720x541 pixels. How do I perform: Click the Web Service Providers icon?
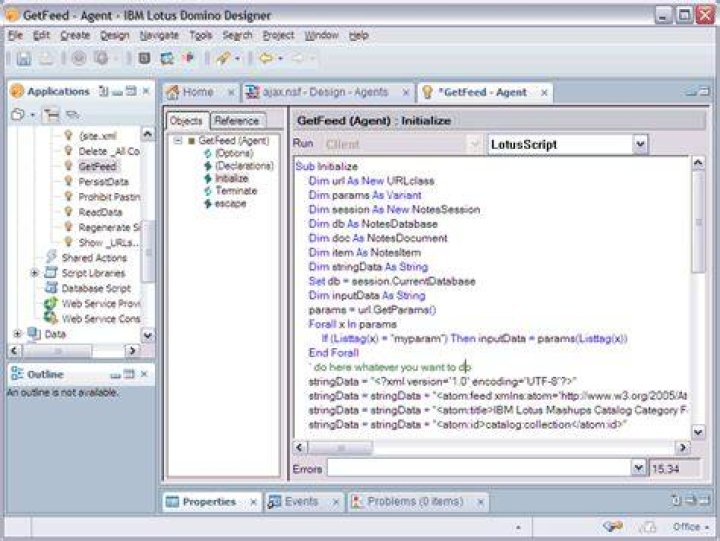[51, 303]
